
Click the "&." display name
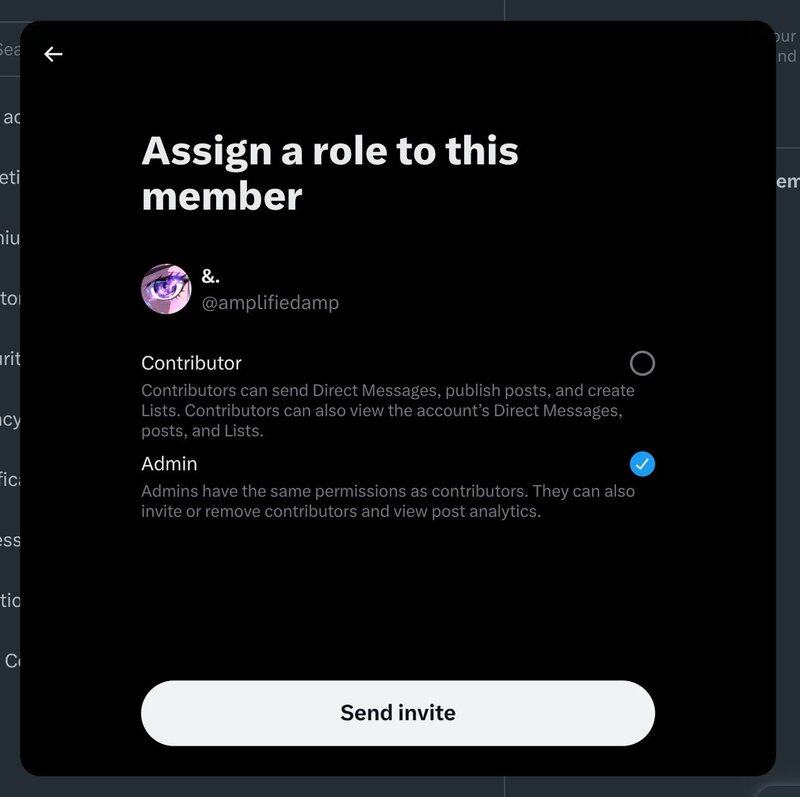point(211,277)
